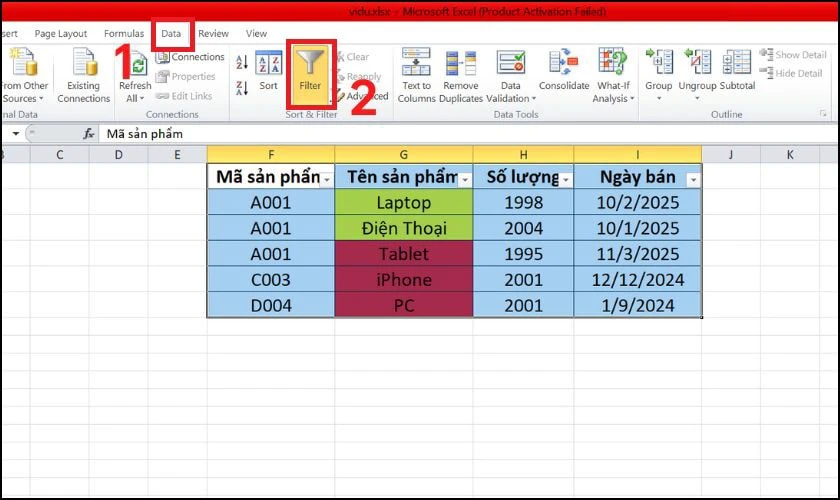Select cell with quantity 2004

pos(523,228)
